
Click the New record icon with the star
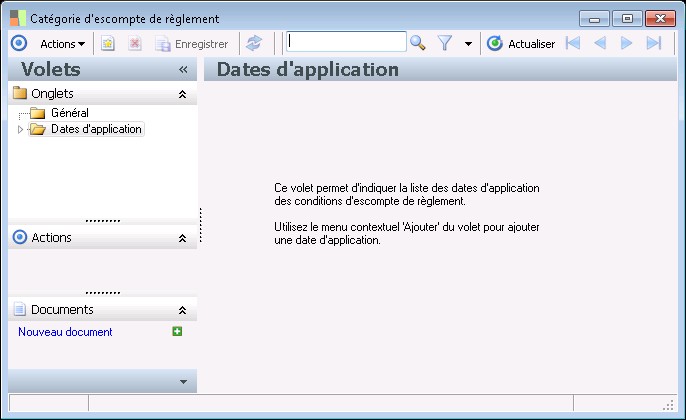click(x=108, y=43)
